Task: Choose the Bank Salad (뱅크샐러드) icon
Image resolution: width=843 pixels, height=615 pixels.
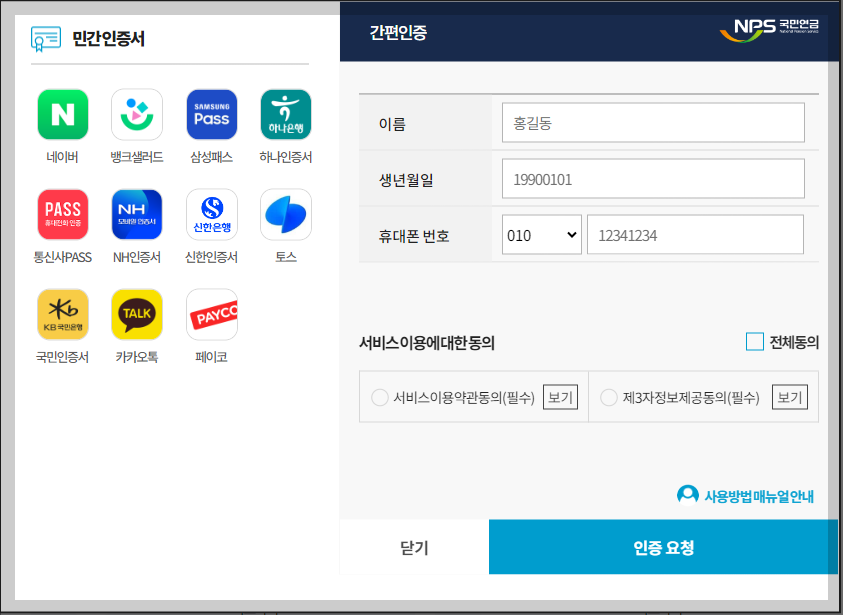Action: 137,115
